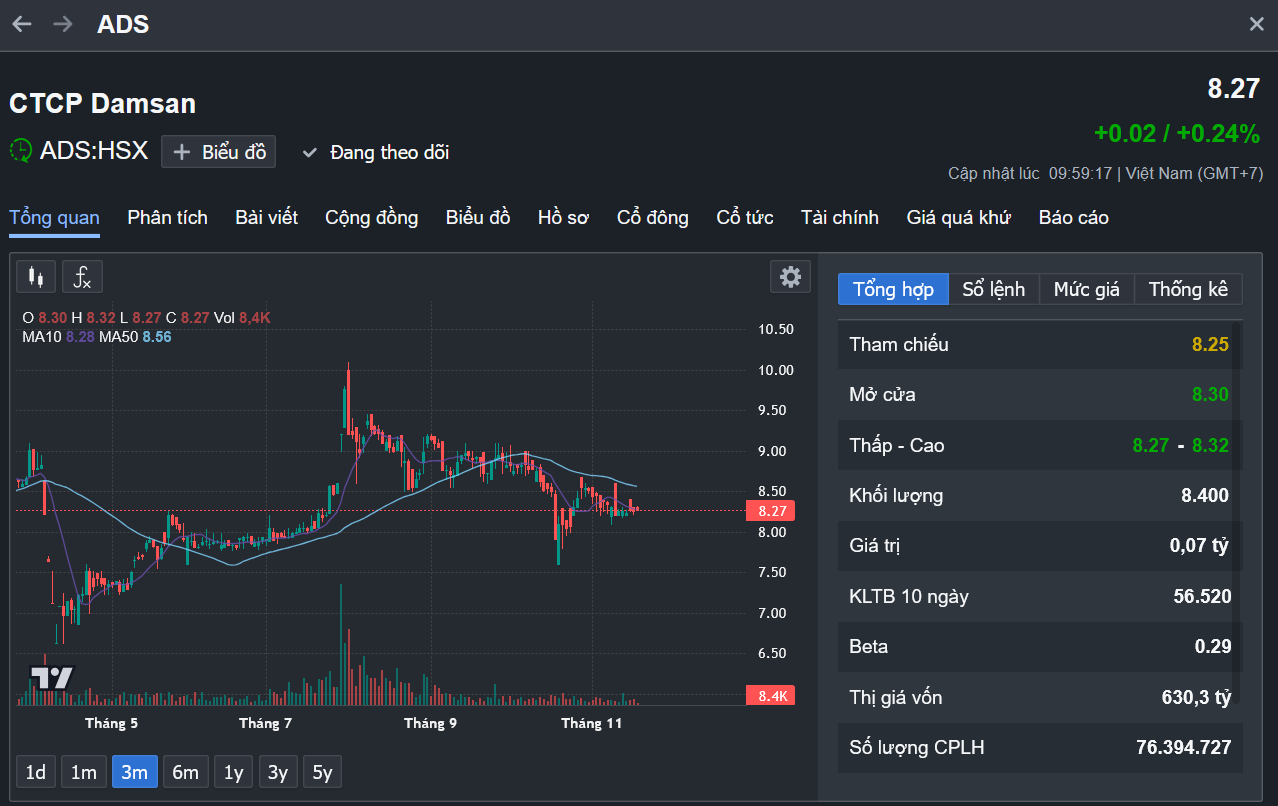This screenshot has width=1278, height=806.
Task: Open the Biểu đồ tab in navigation
Action: [x=478, y=217]
